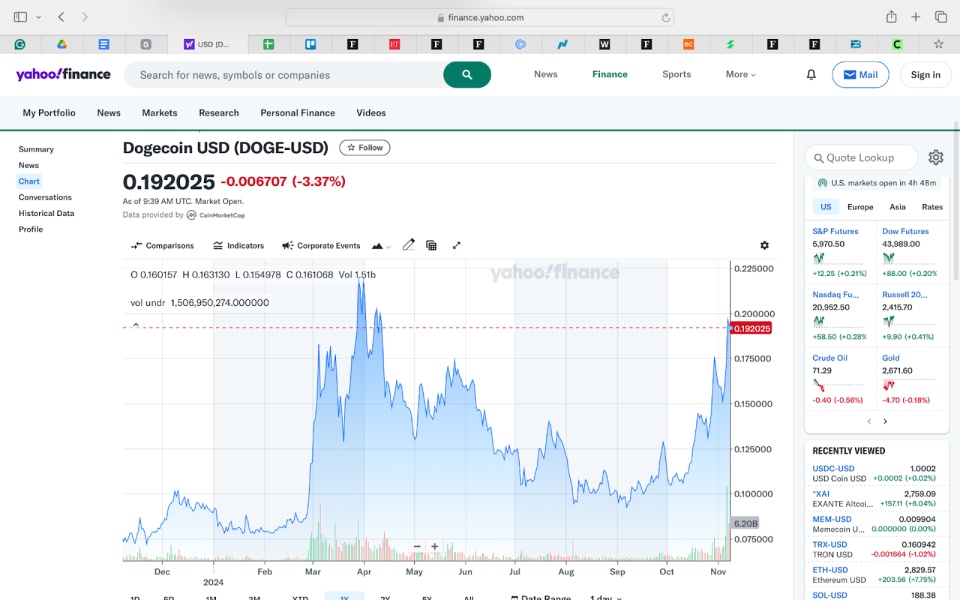Open Indicators menu

coord(238,246)
